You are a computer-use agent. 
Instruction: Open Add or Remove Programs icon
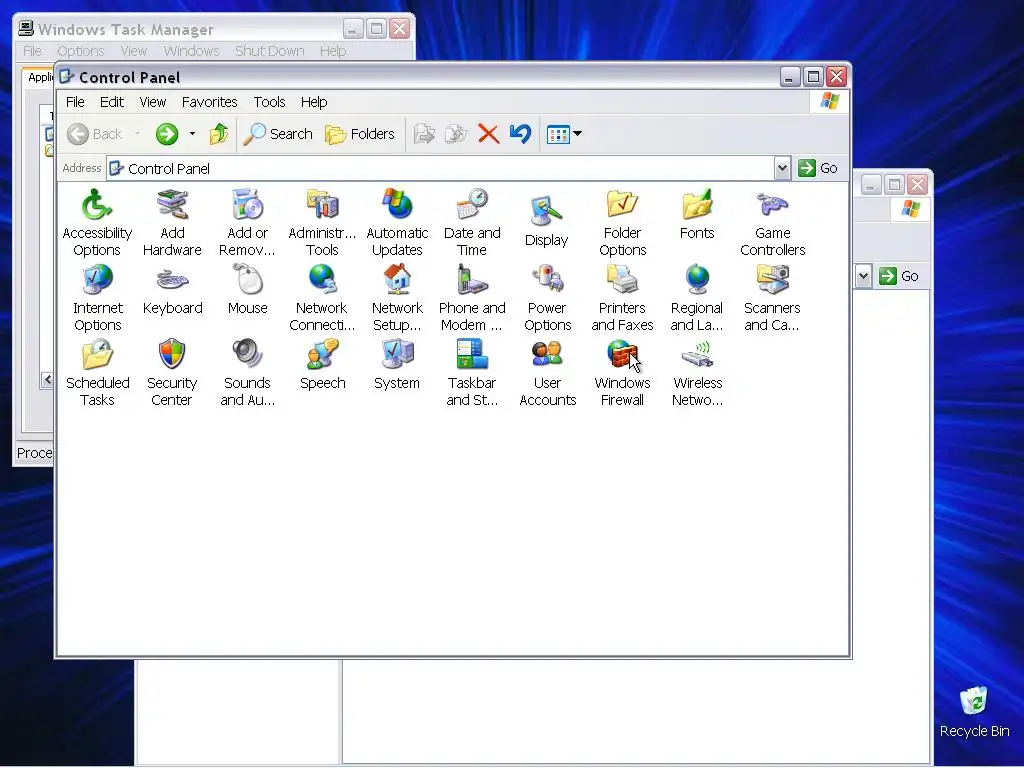tap(248, 222)
